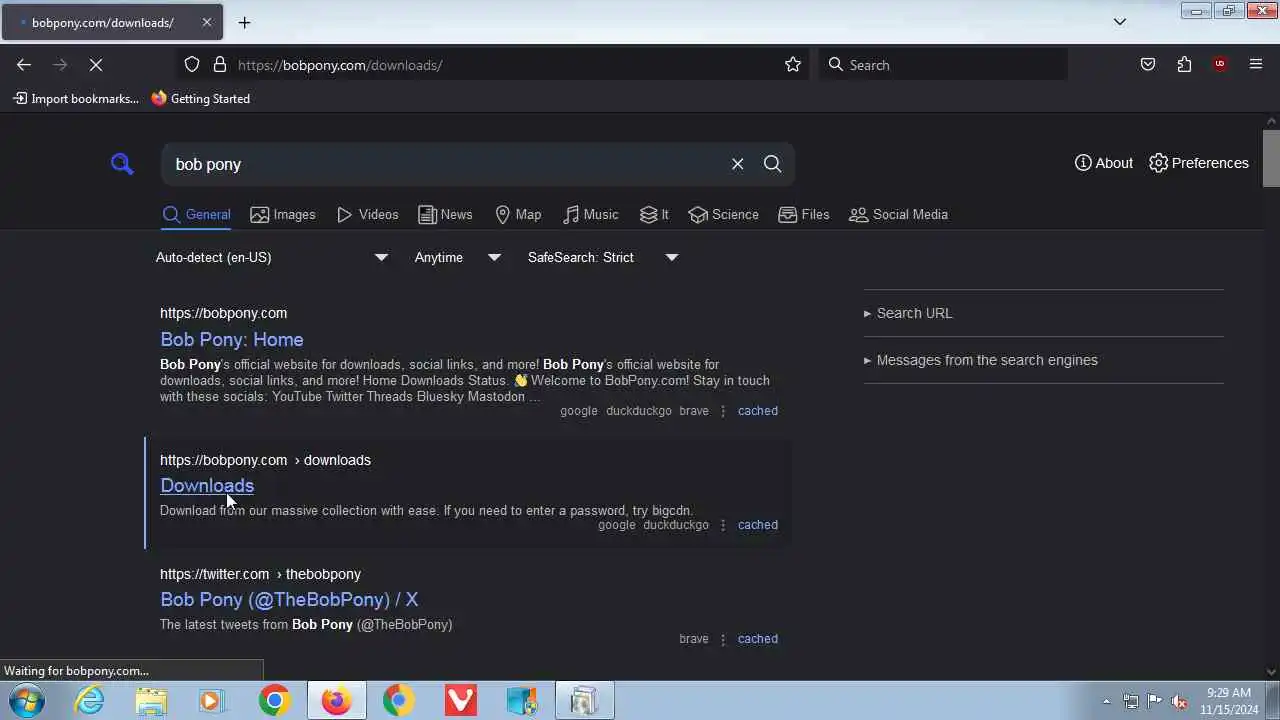This screenshot has width=1280, height=720.
Task: Submit search with the magnifier button
Action: [772, 164]
